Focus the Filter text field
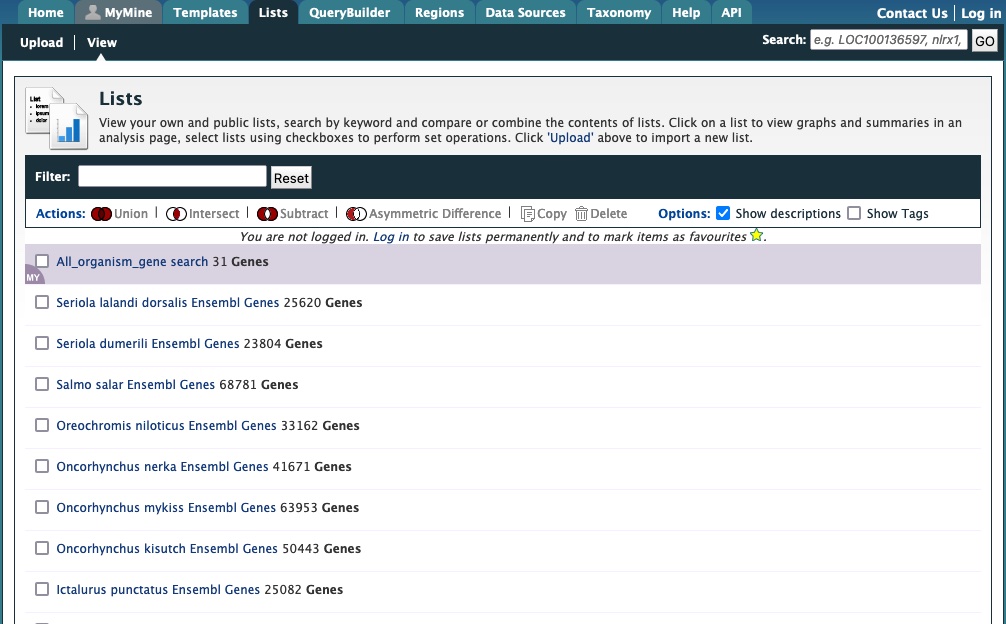 point(172,176)
